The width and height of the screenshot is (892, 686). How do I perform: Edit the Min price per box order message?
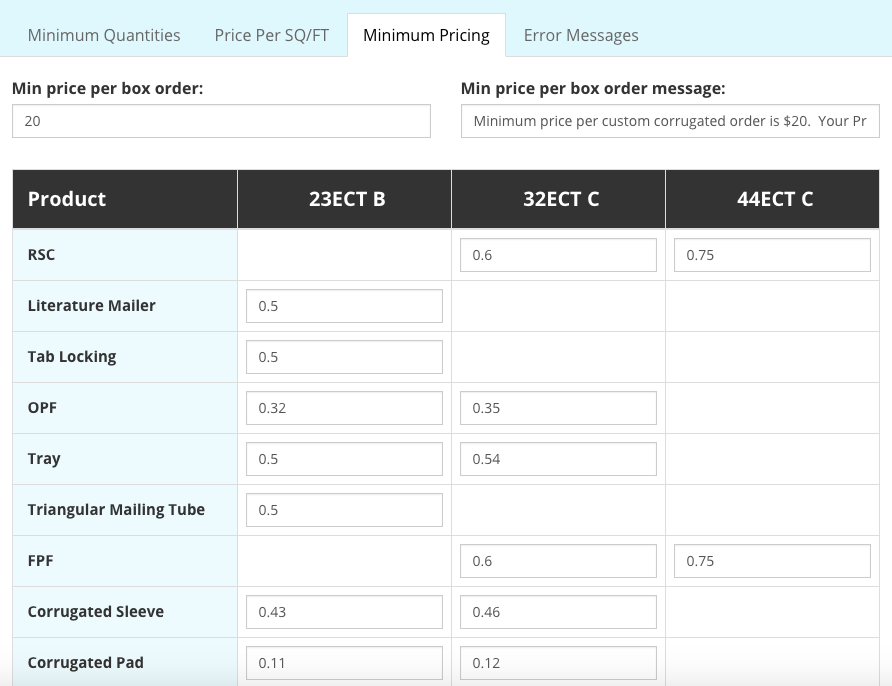click(x=670, y=121)
